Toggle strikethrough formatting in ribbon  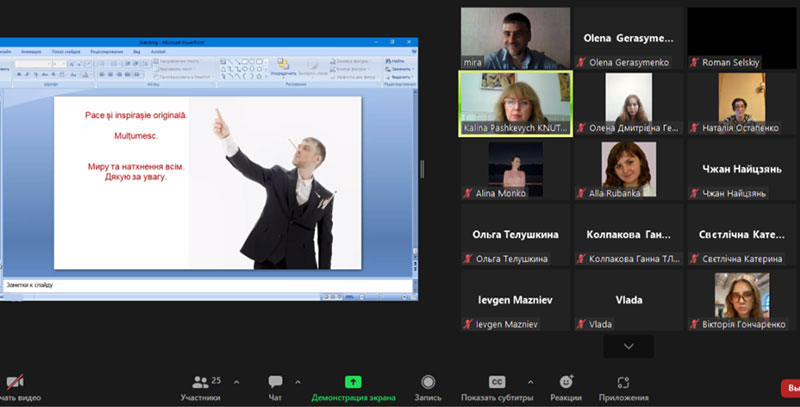[x=44, y=74]
